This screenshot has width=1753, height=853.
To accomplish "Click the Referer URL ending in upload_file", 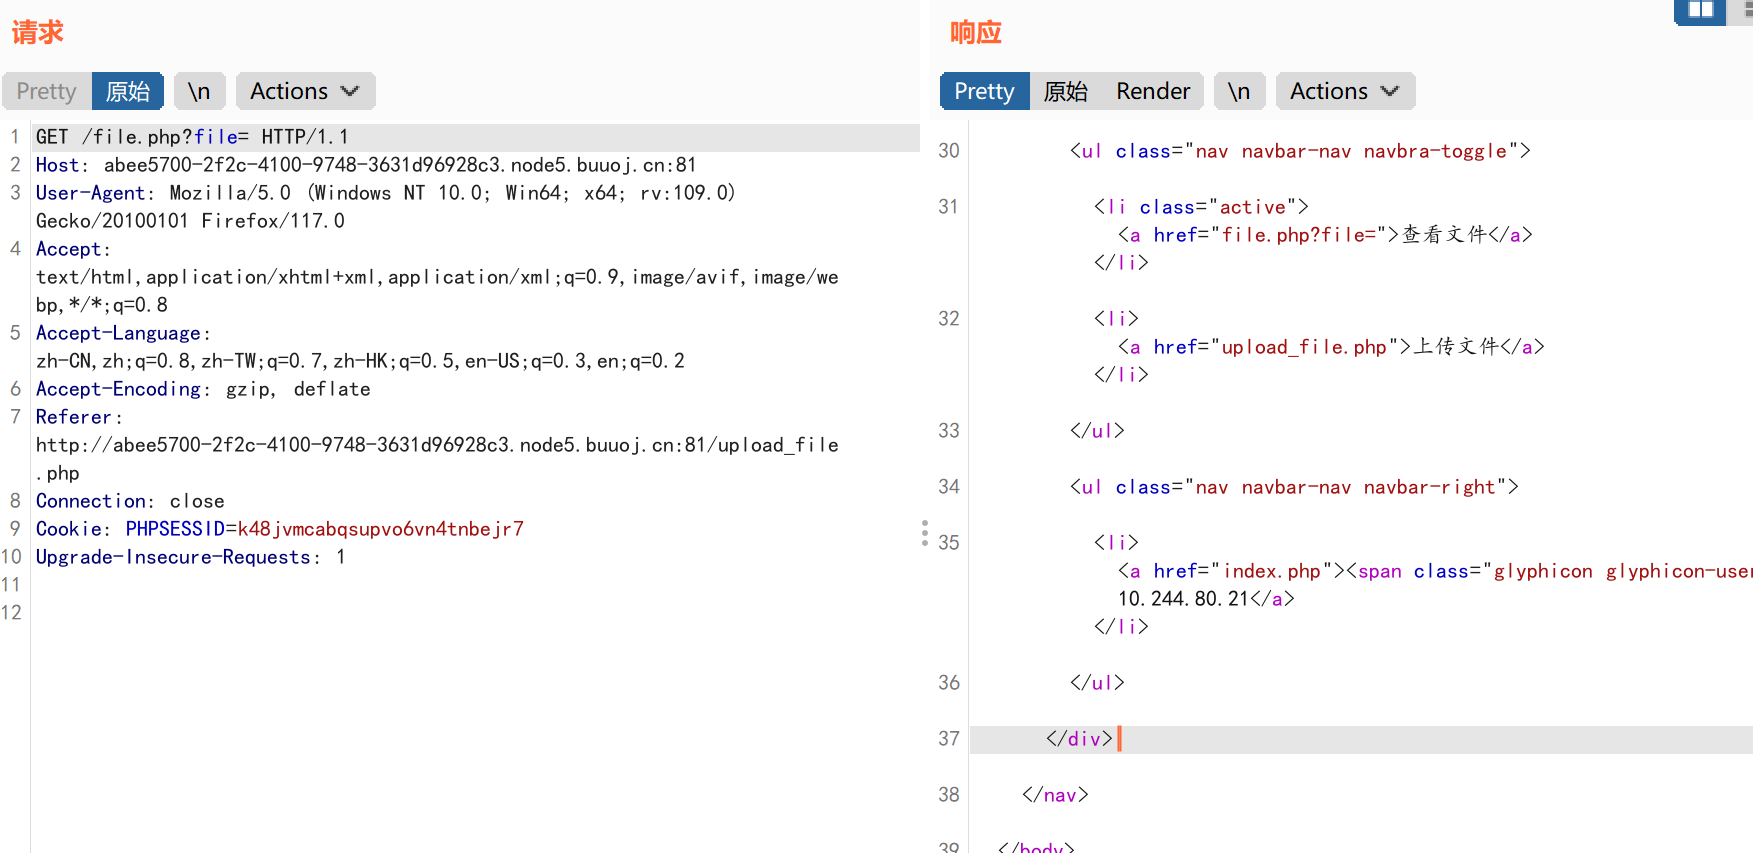I will coord(437,445).
